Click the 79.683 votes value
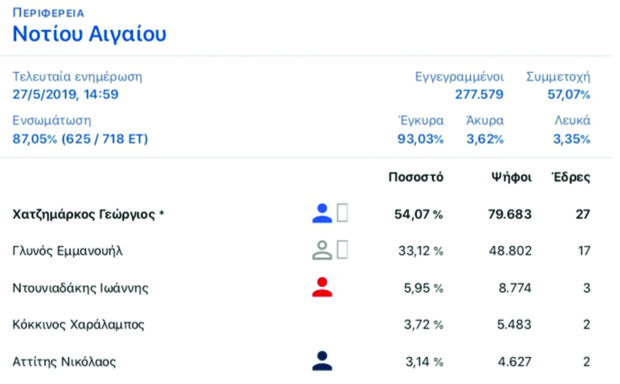The width and height of the screenshot is (620, 384). click(x=510, y=214)
